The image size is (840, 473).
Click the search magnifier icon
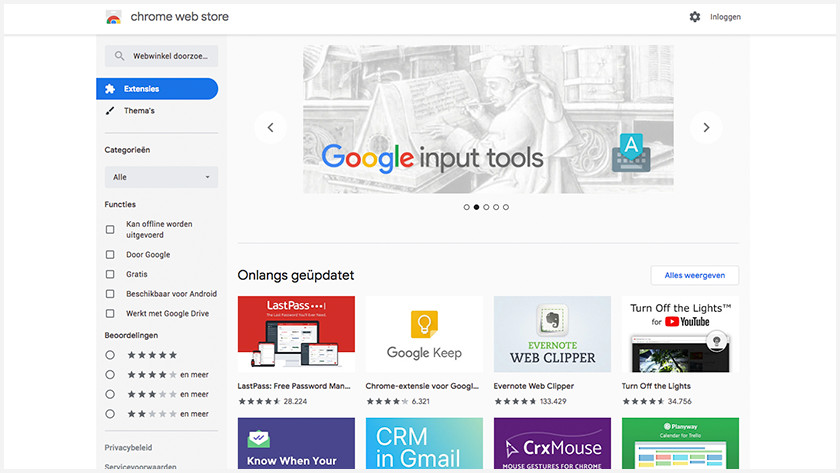click(120, 57)
